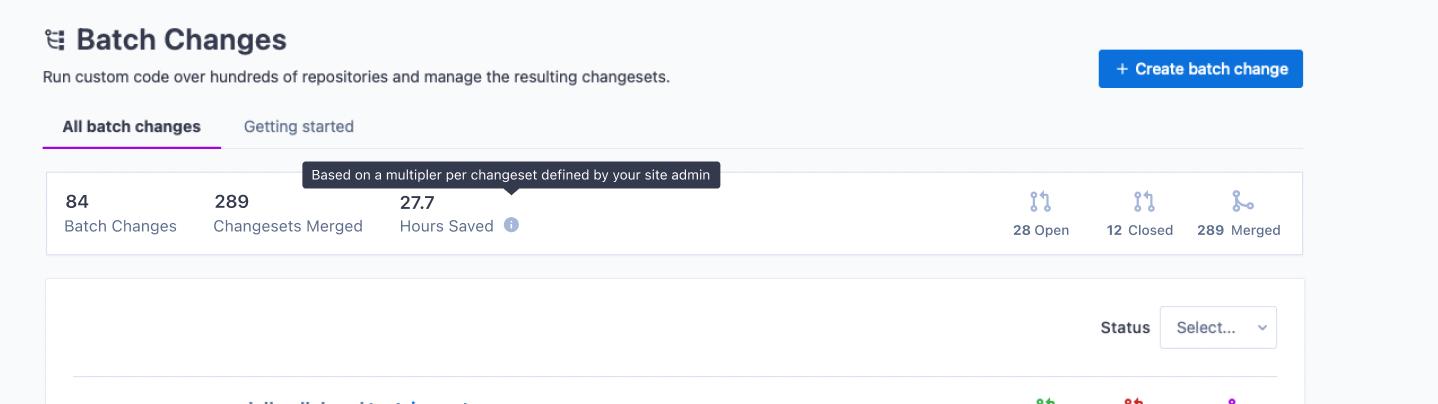Viewport: 1438px width, 404px height.
Task: Click the Hours Saved label text
Action: (446, 226)
